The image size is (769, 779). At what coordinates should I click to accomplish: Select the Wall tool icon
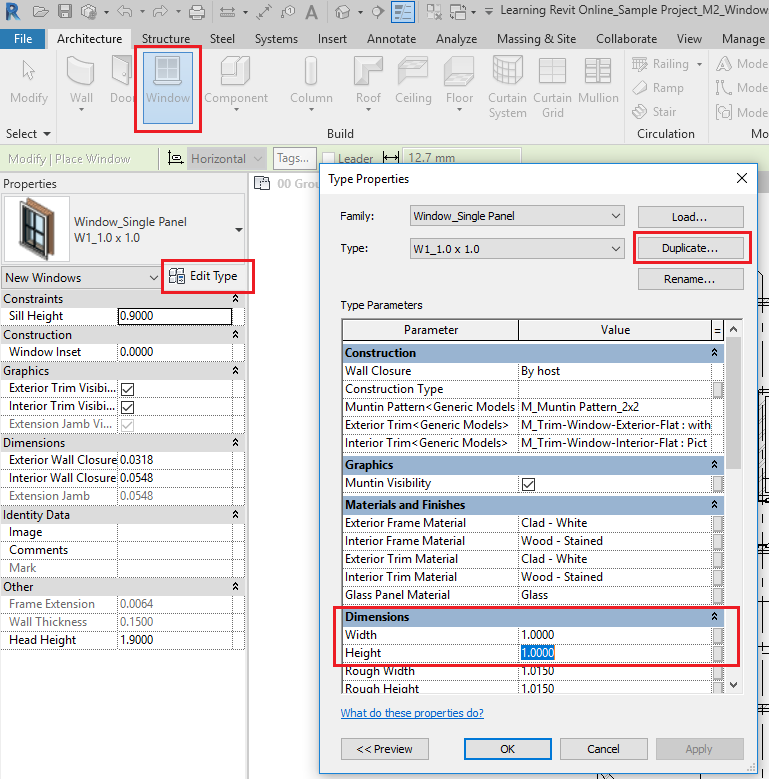point(81,72)
